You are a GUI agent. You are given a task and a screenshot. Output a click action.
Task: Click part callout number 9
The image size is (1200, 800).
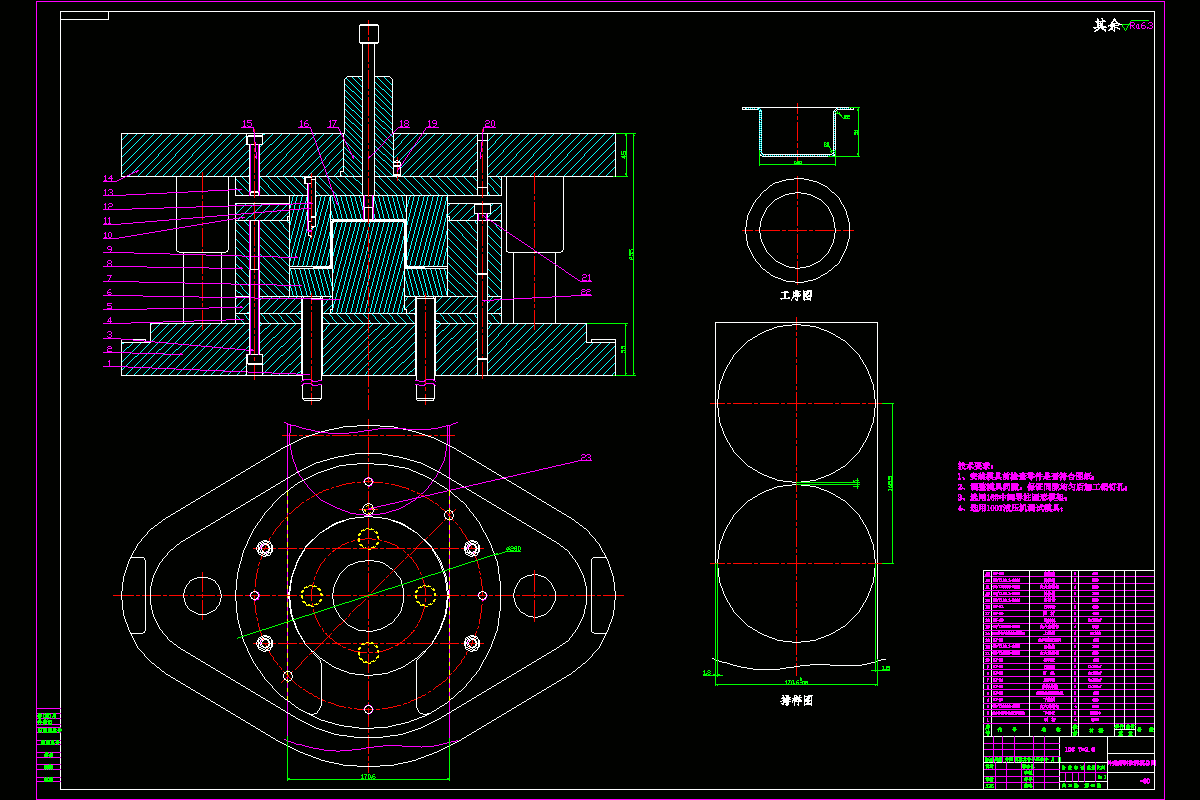click(108, 249)
